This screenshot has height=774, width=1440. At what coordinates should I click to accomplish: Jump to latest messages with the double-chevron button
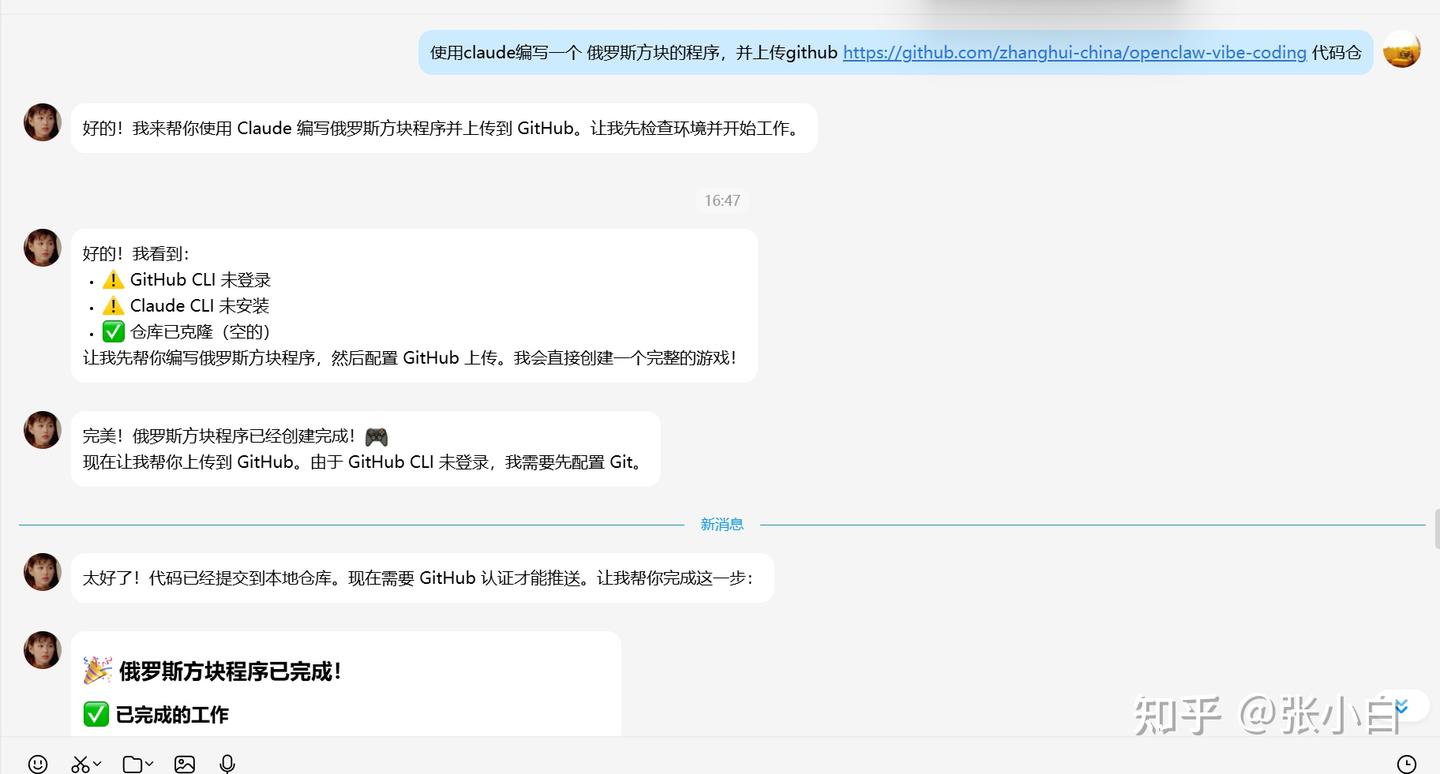(x=1401, y=707)
